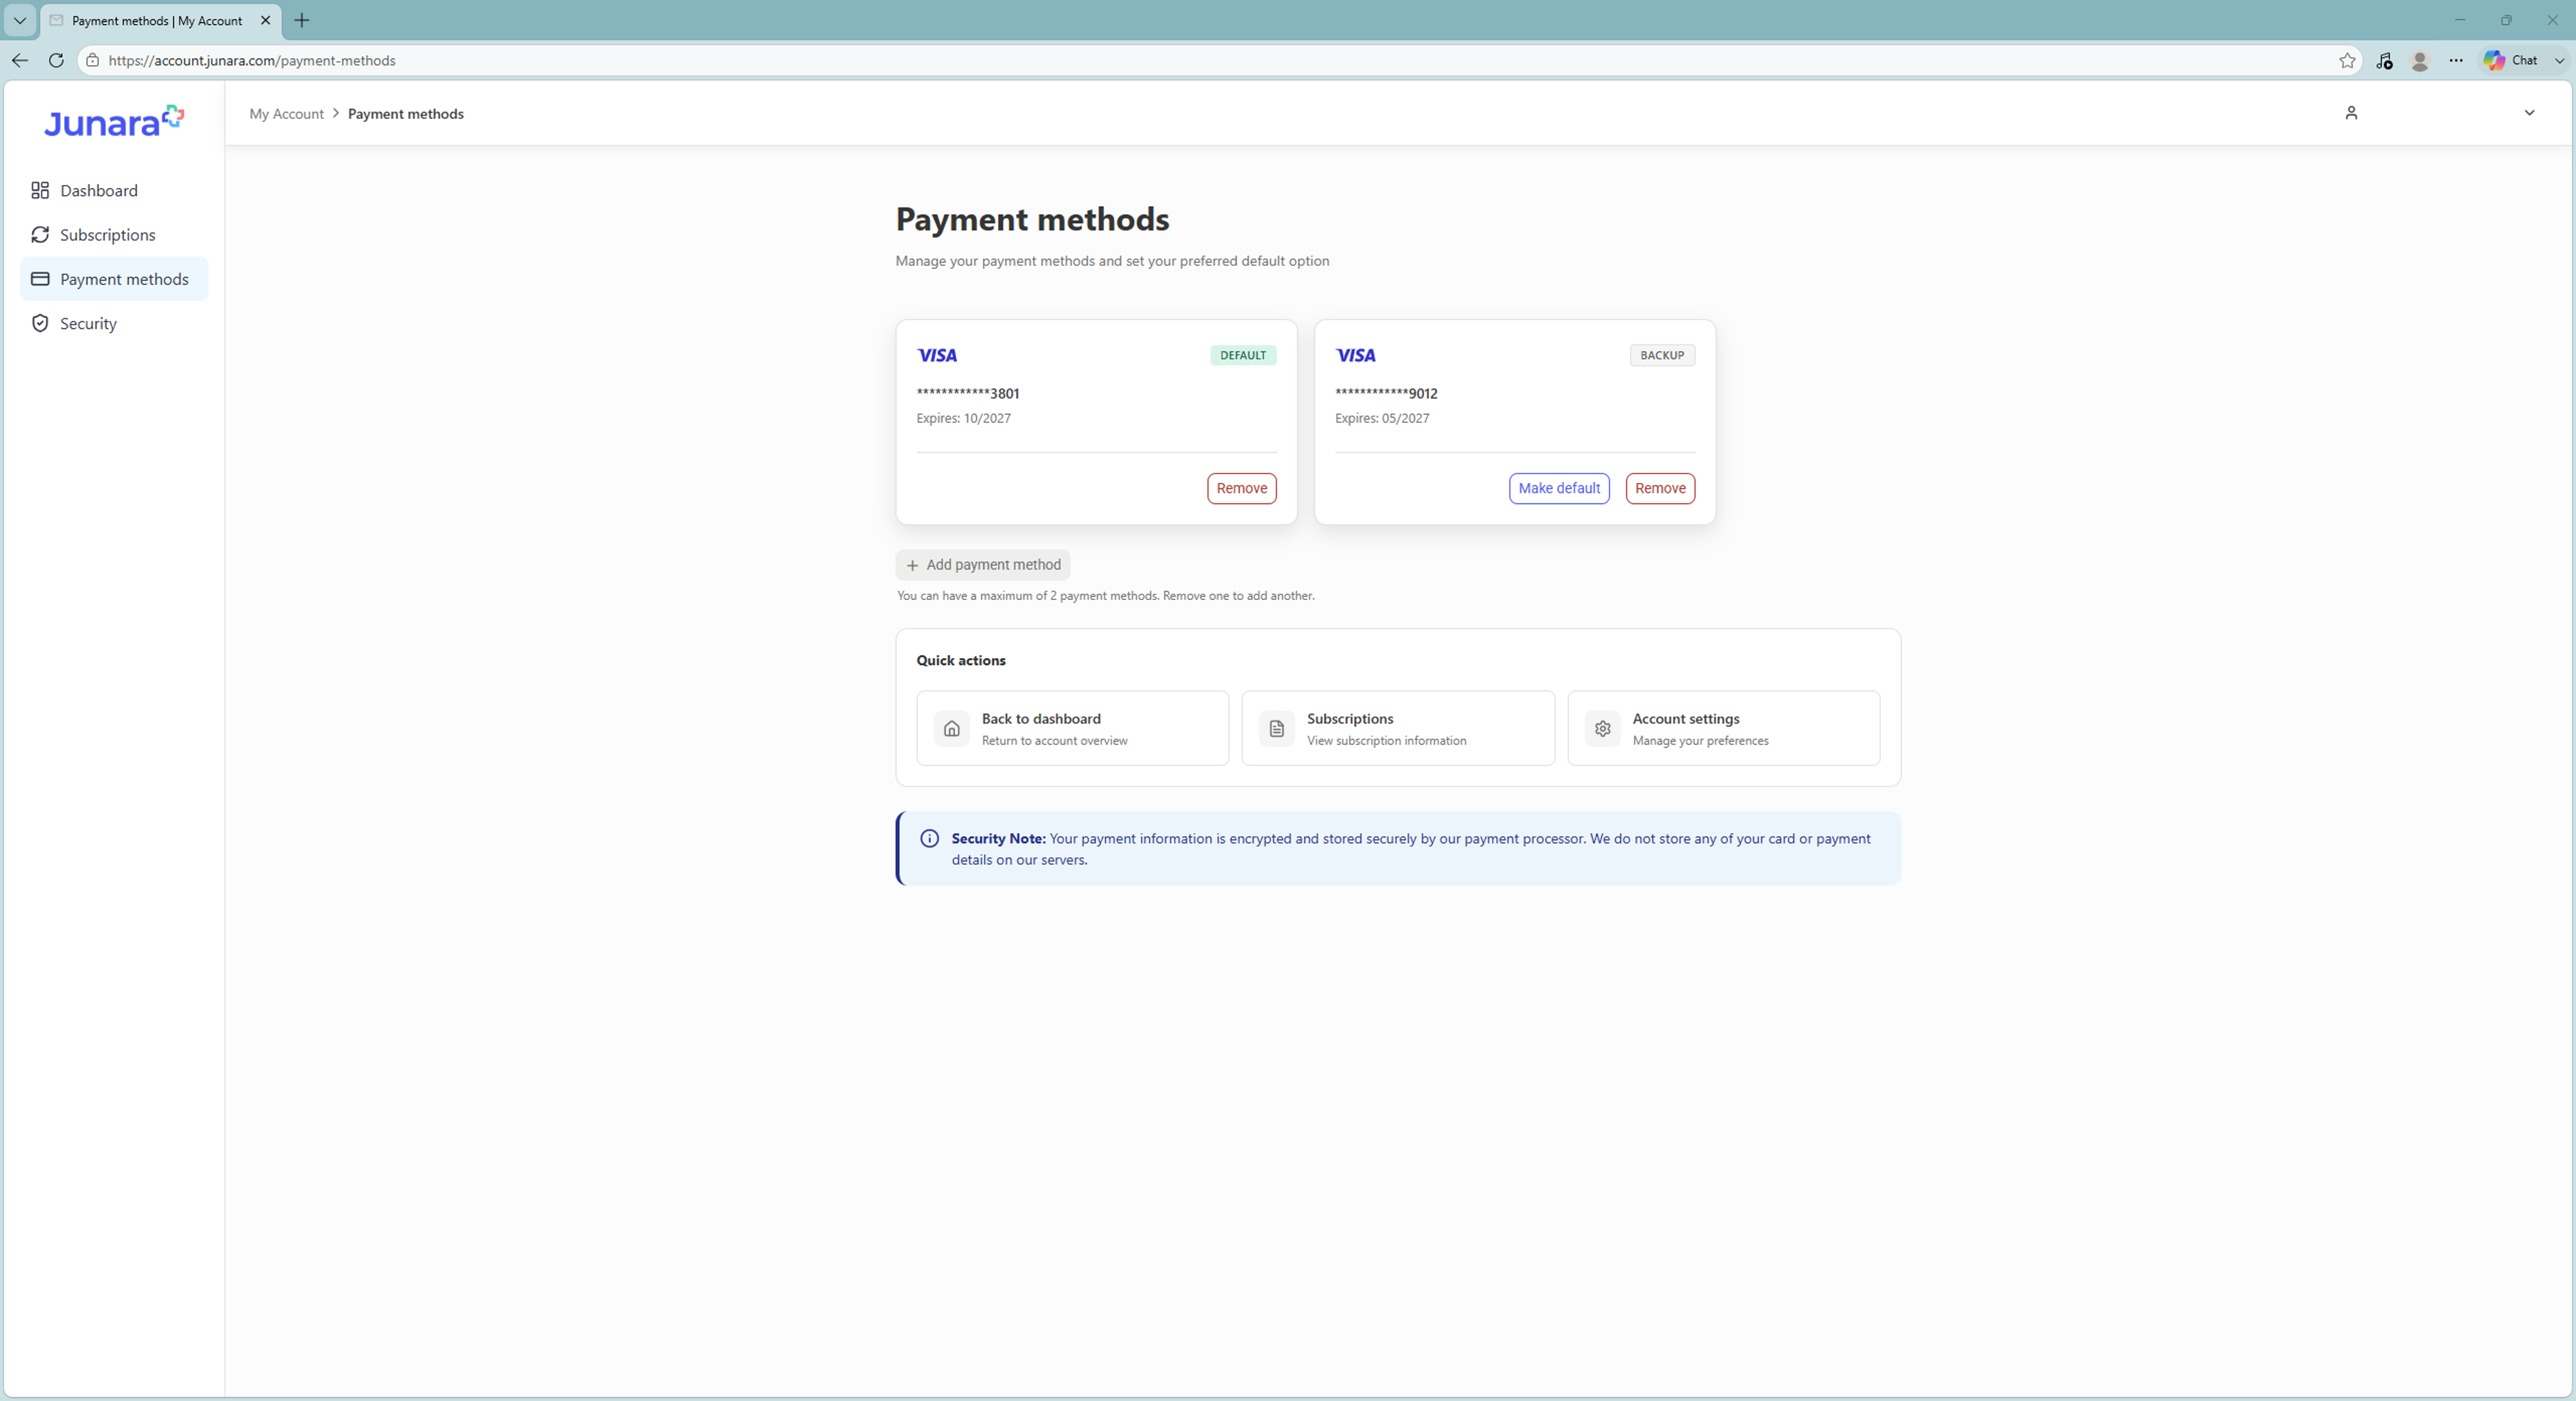Click gear icon in Account settings card
The height and width of the screenshot is (1401, 2576).
click(x=1603, y=729)
